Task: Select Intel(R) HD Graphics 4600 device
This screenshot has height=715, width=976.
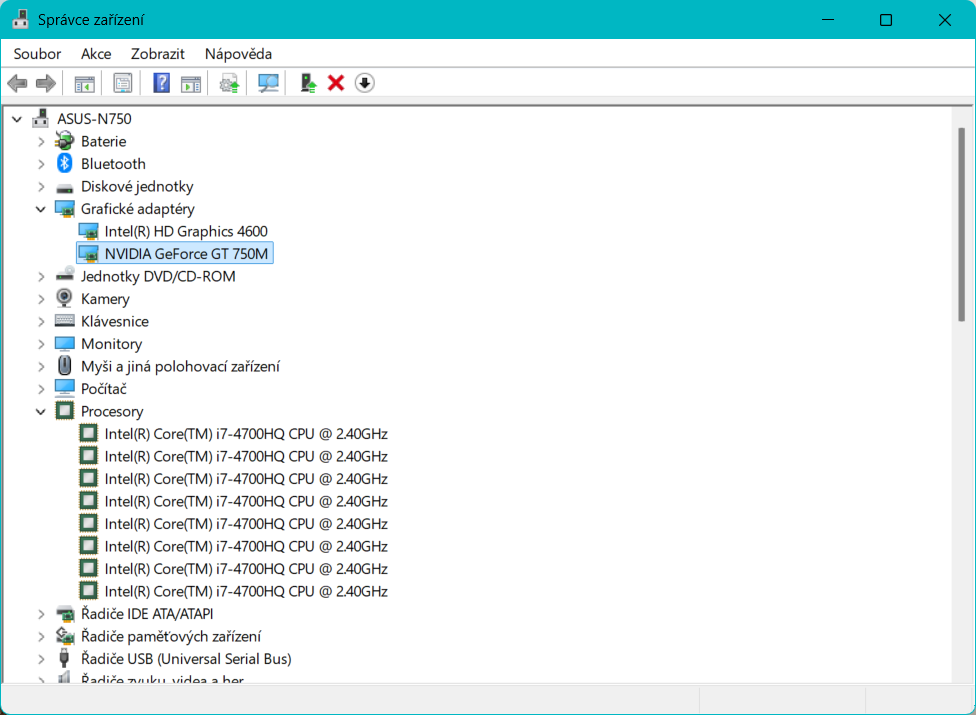Action: pyautogui.click(x=185, y=231)
